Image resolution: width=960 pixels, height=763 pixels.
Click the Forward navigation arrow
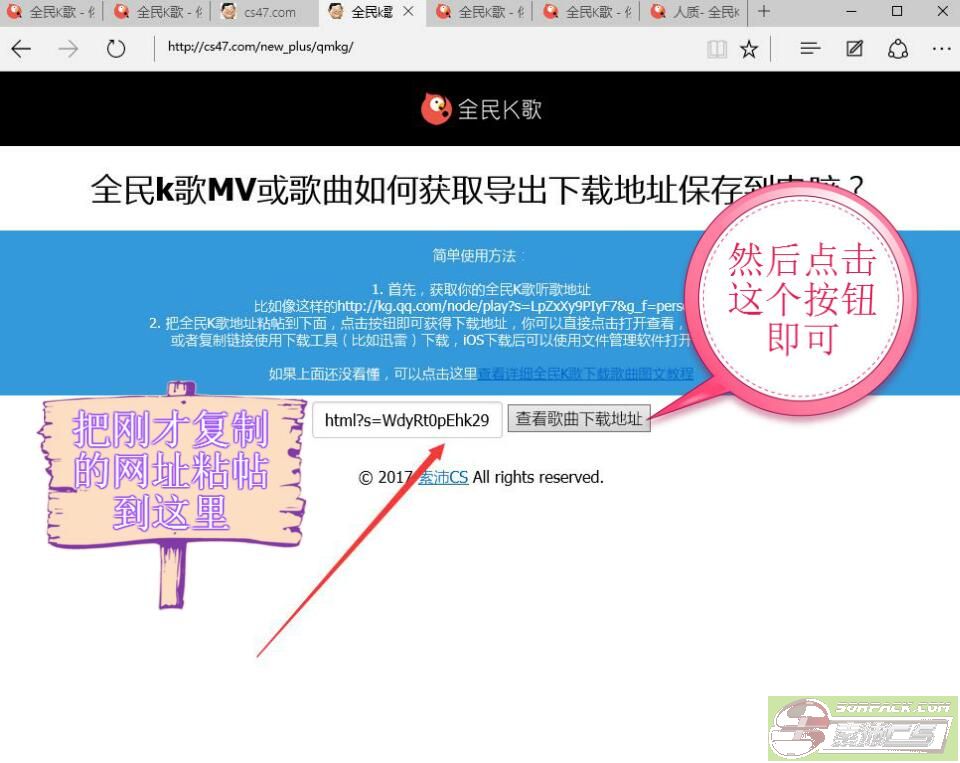point(68,48)
